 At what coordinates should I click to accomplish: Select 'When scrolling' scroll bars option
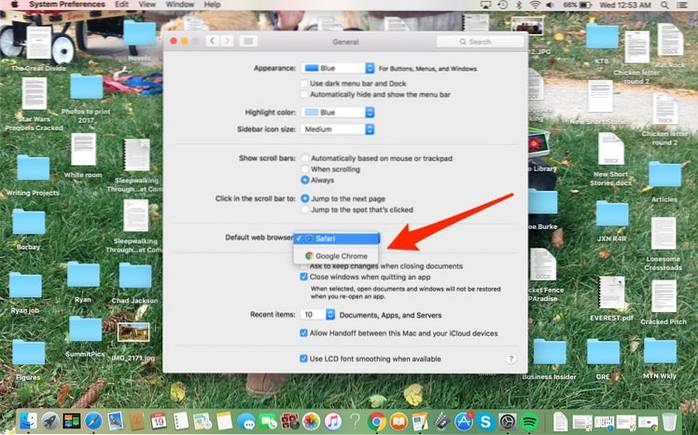tap(304, 170)
